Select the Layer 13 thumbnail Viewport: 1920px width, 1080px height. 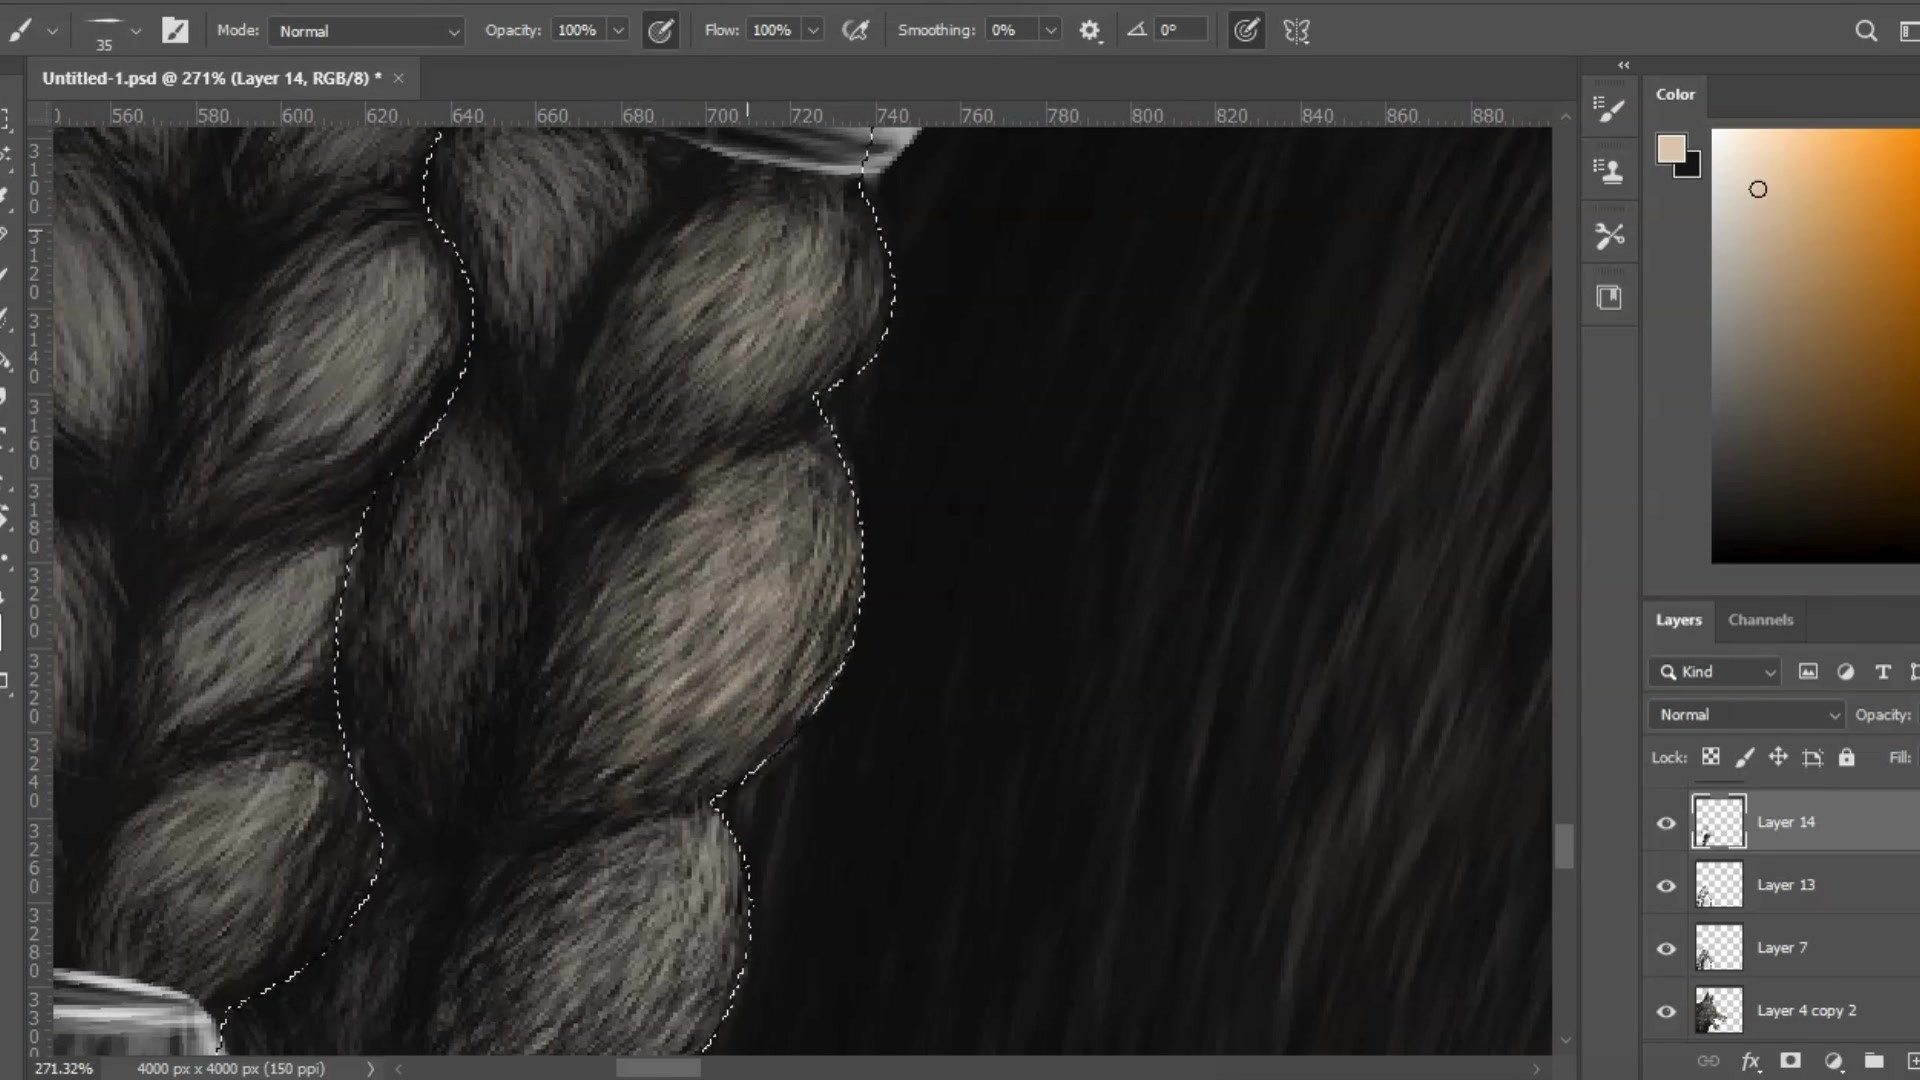point(1719,885)
